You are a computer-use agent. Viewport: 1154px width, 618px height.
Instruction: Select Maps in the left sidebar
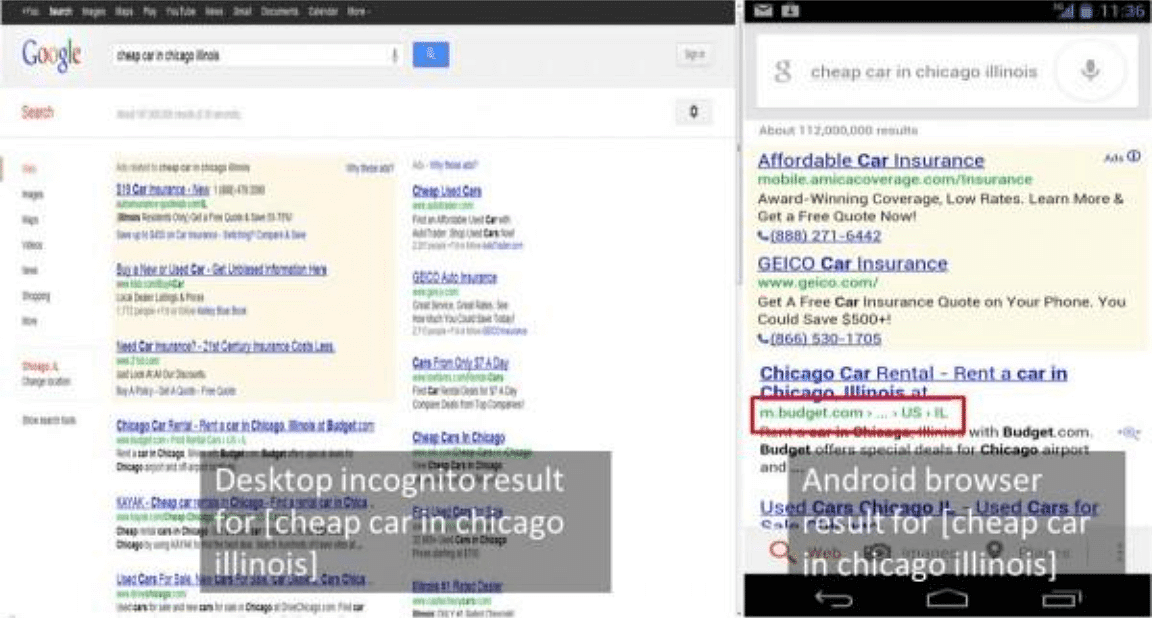coord(30,220)
